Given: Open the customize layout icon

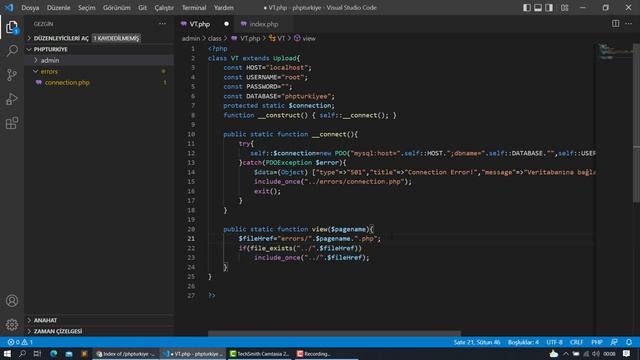Looking at the screenshot, I should click(564, 7).
